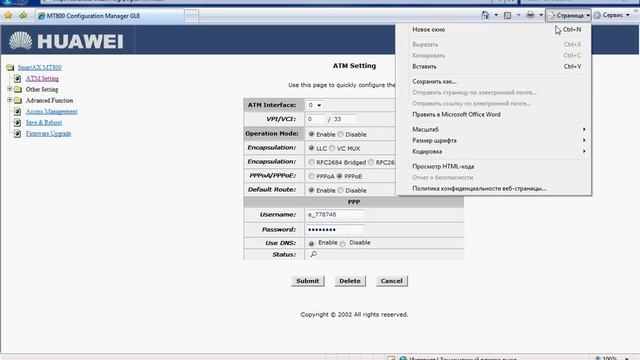Select RFC2684 Bridged encapsulation

point(311,162)
